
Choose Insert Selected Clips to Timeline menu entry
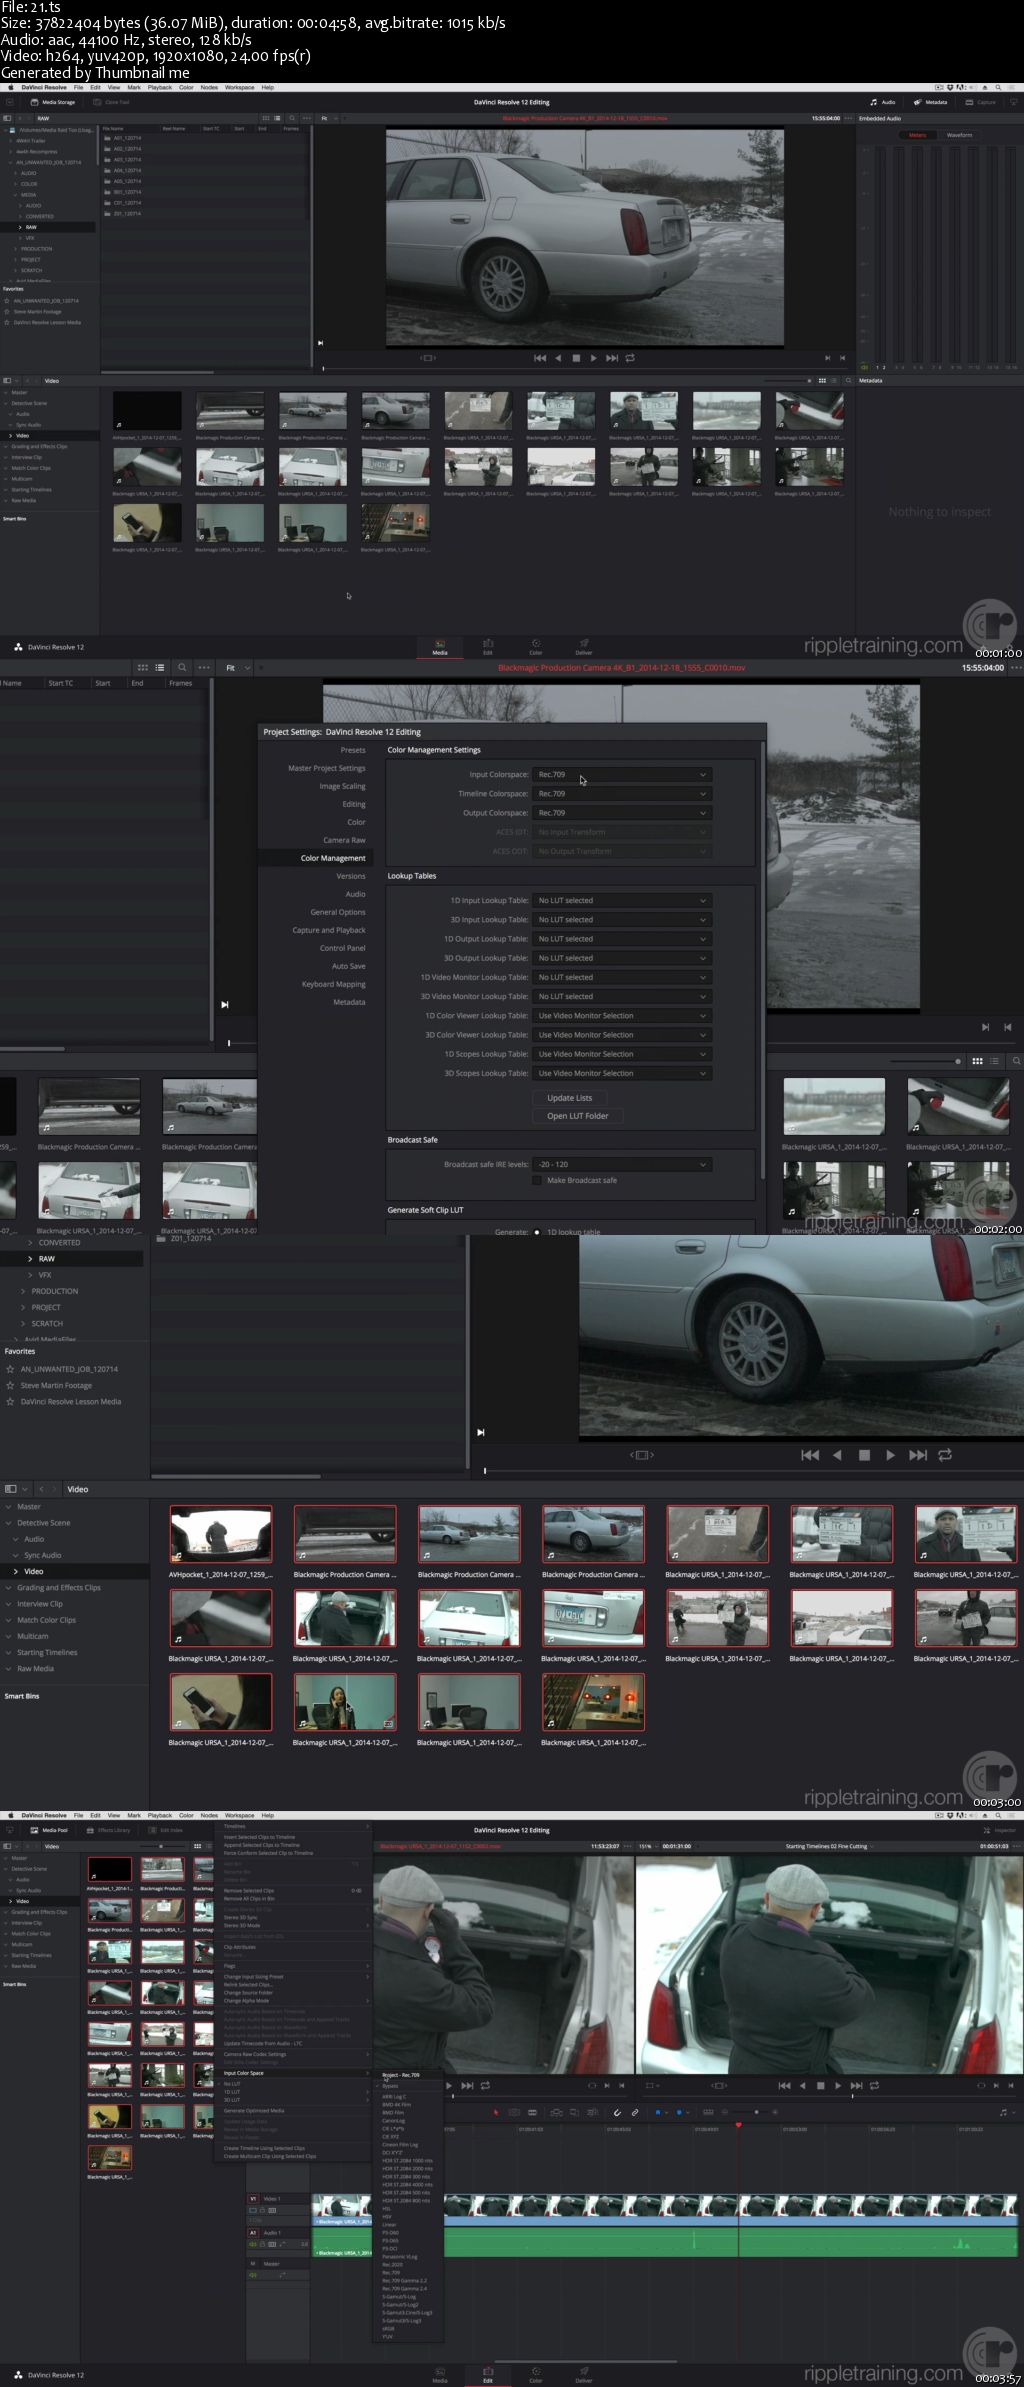pos(259,1837)
